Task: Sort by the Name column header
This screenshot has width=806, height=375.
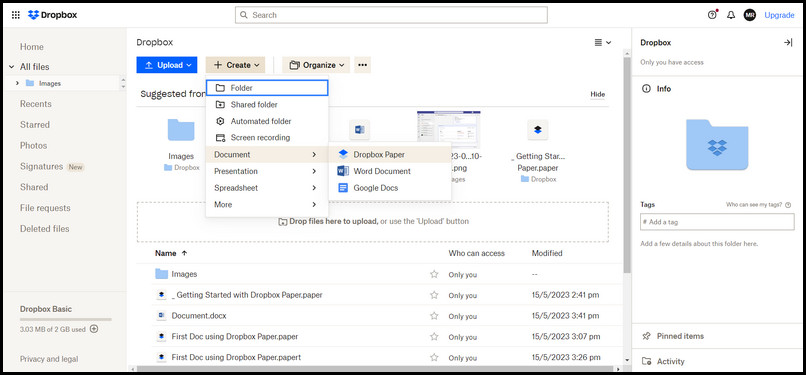Action: click(171, 253)
